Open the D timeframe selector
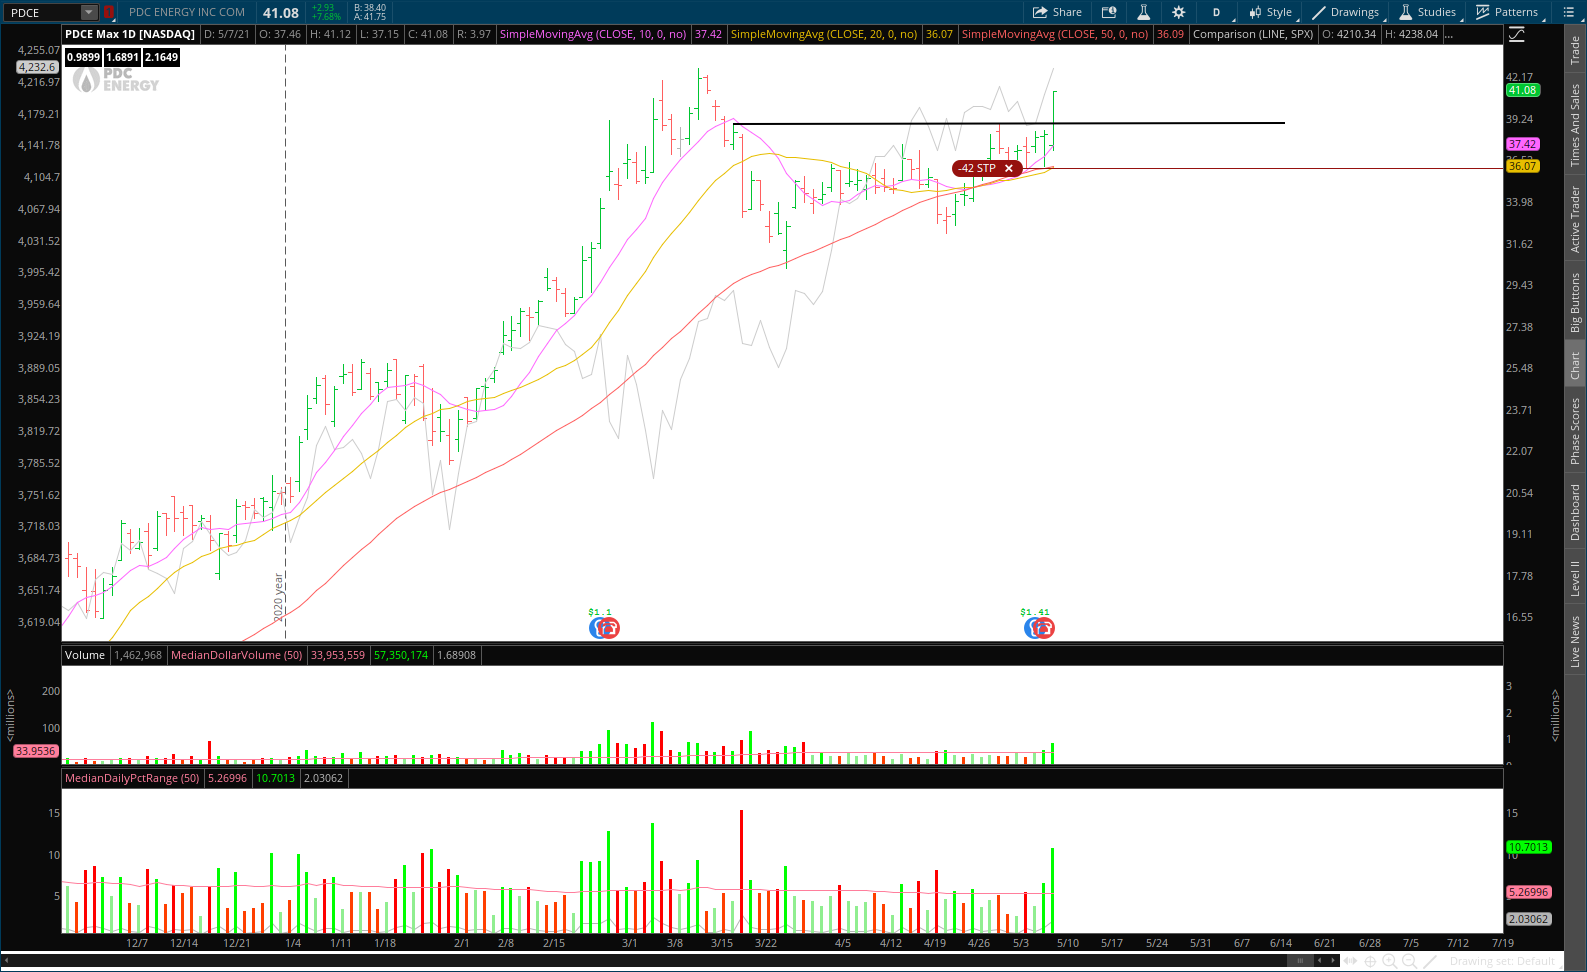Screen dimensions: 1587x972 tap(1217, 12)
